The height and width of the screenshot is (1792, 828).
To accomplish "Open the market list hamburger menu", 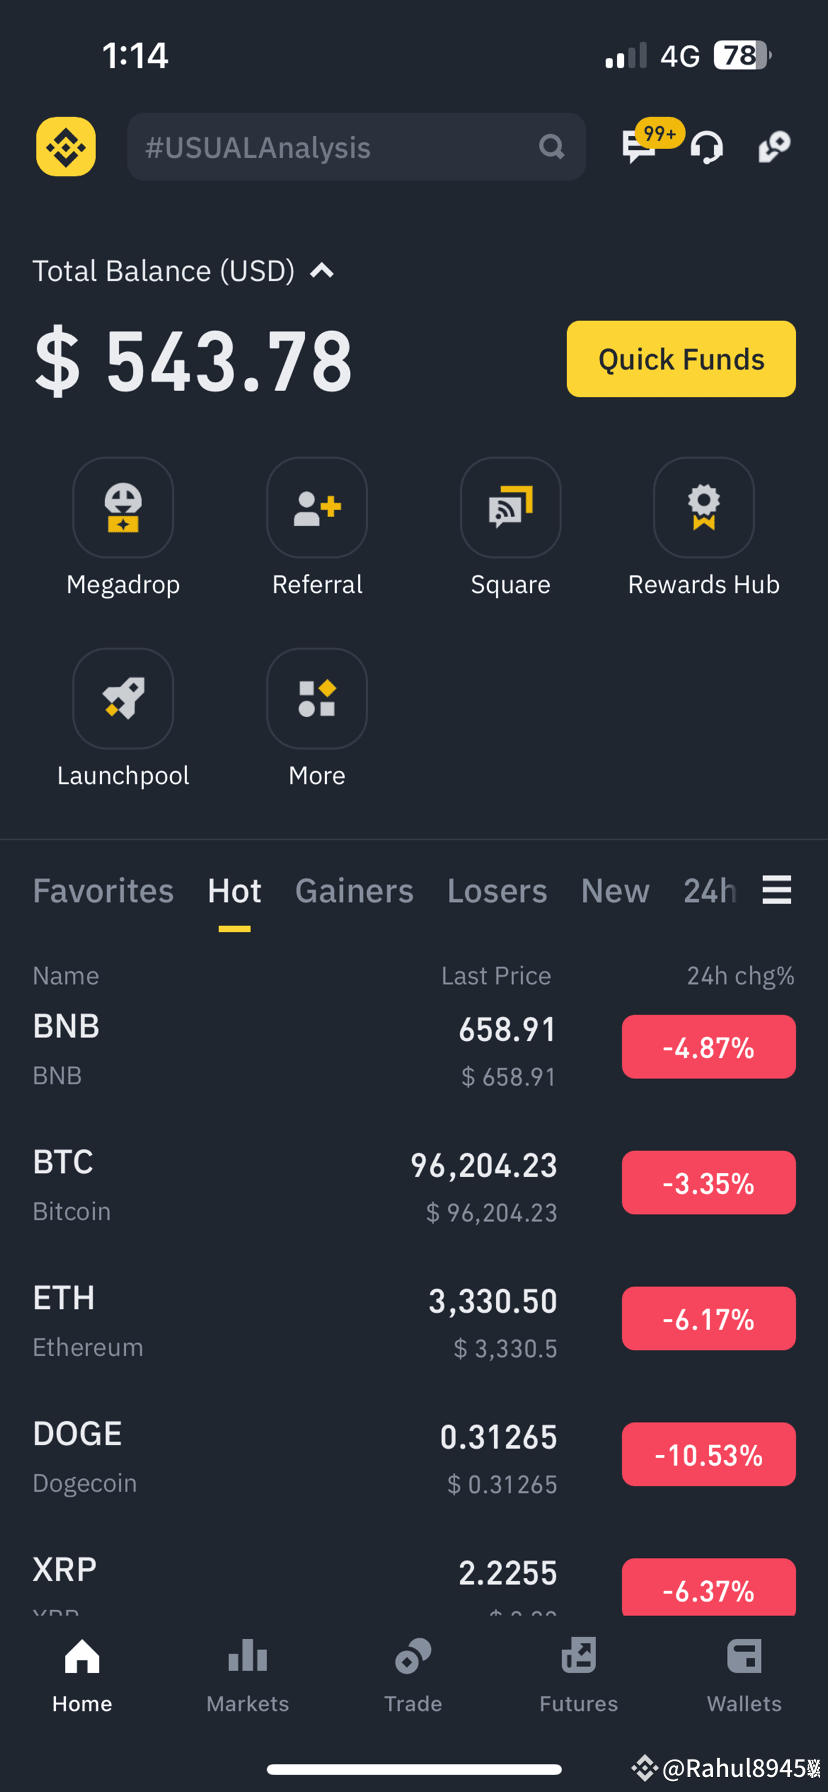I will [777, 889].
